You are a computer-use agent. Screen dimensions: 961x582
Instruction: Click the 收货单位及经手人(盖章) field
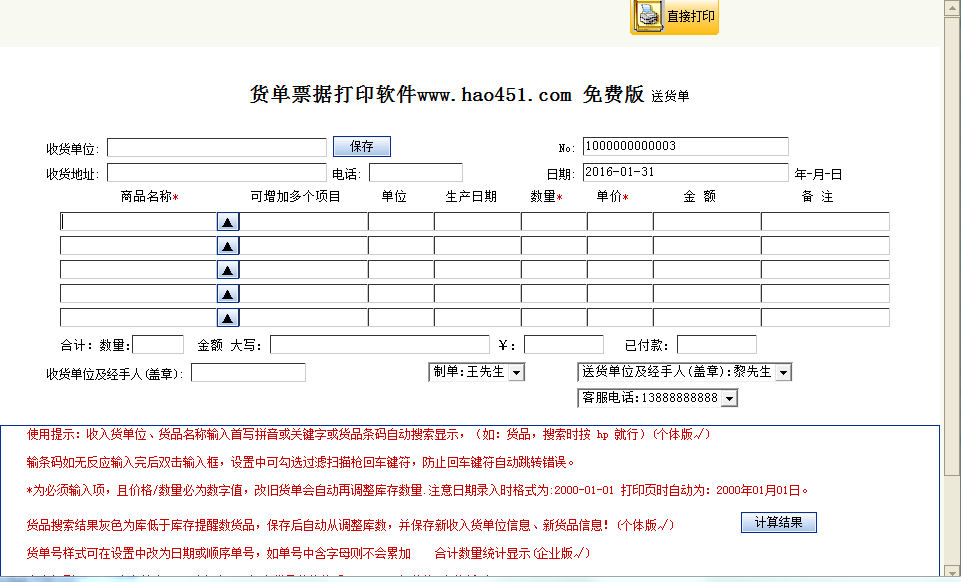pyautogui.click(x=248, y=372)
